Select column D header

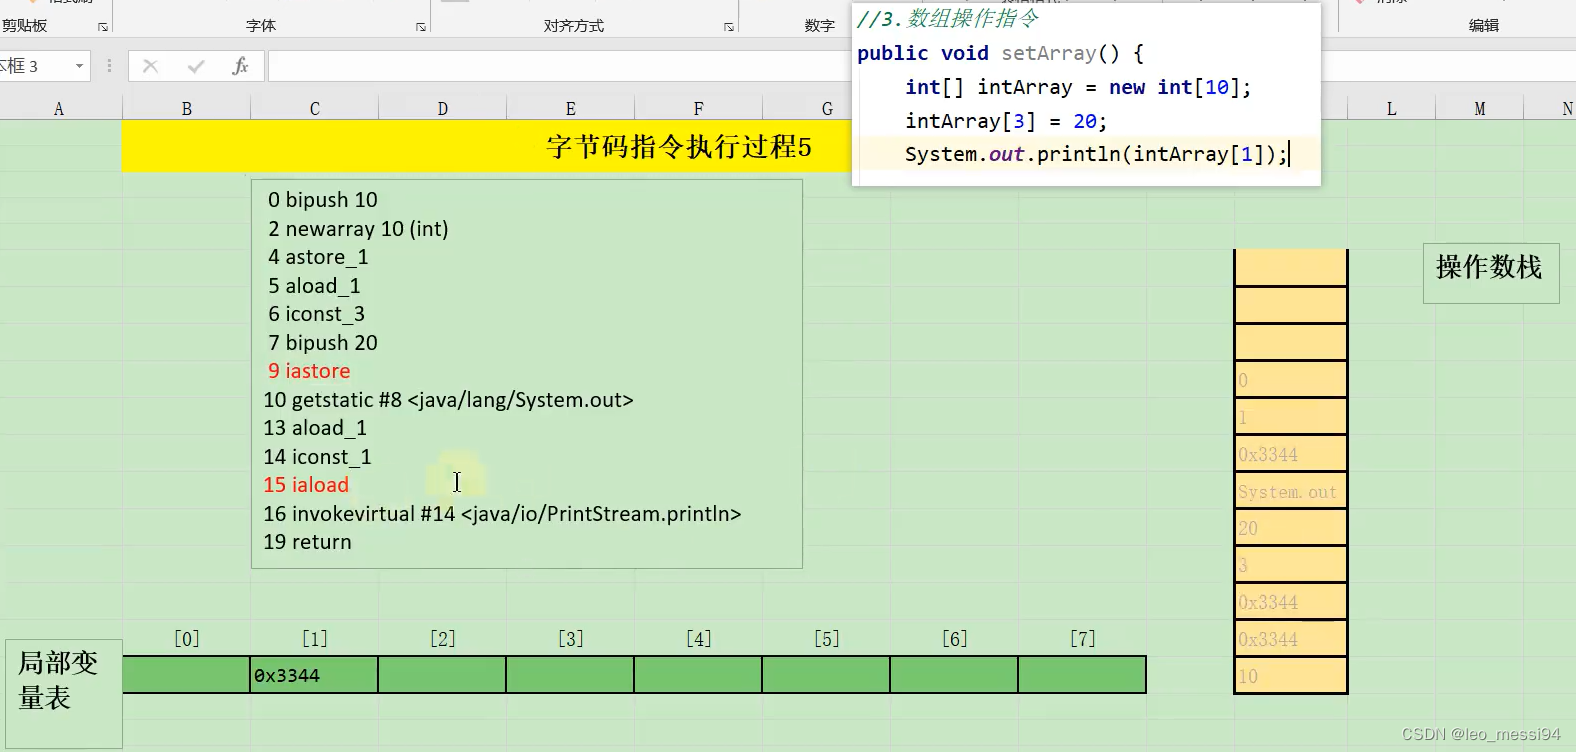(x=443, y=108)
